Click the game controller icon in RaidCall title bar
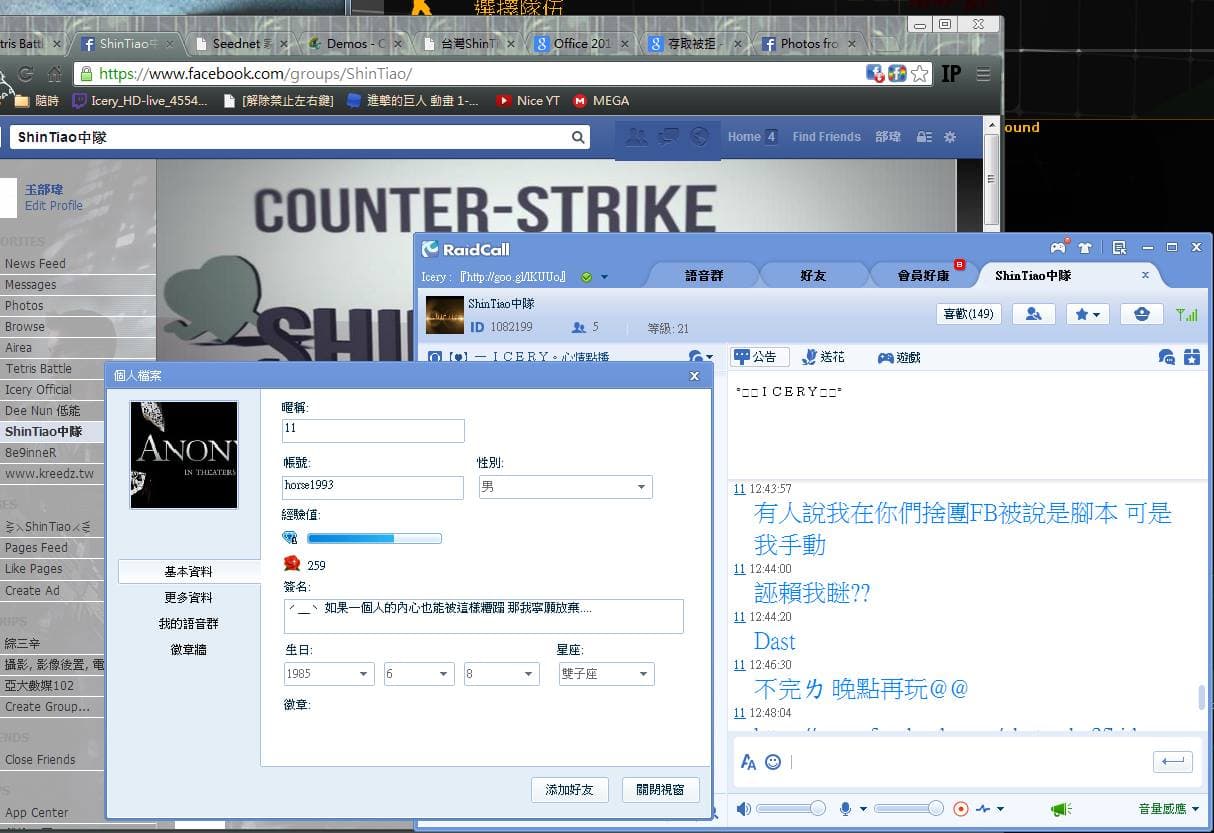Screen dimensions: 1214x833 [x=1058, y=248]
